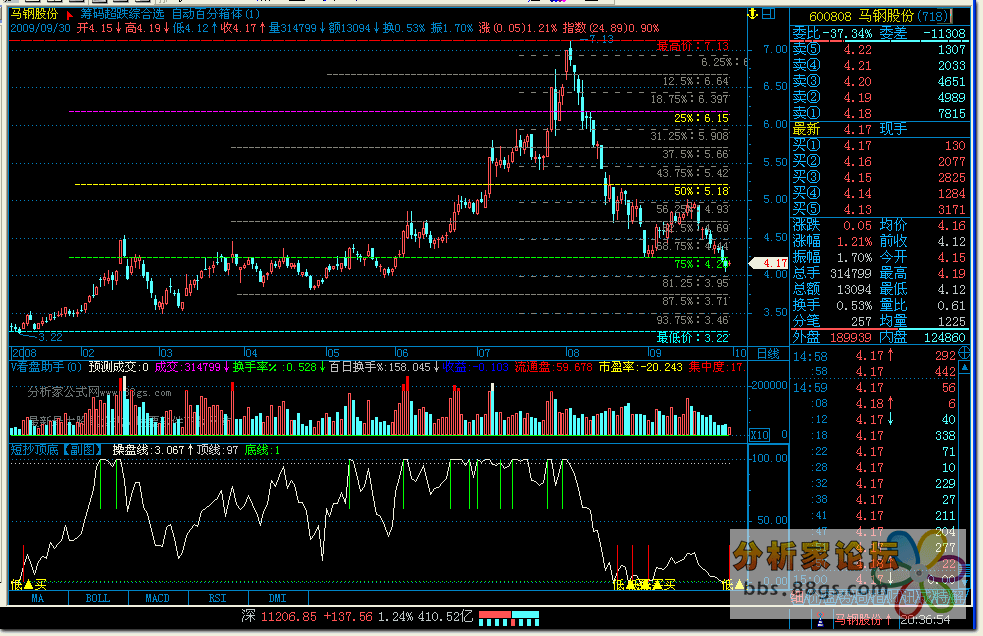
Task: Click the 低▲买 signal at chart's left end
Action: click(x=29, y=585)
